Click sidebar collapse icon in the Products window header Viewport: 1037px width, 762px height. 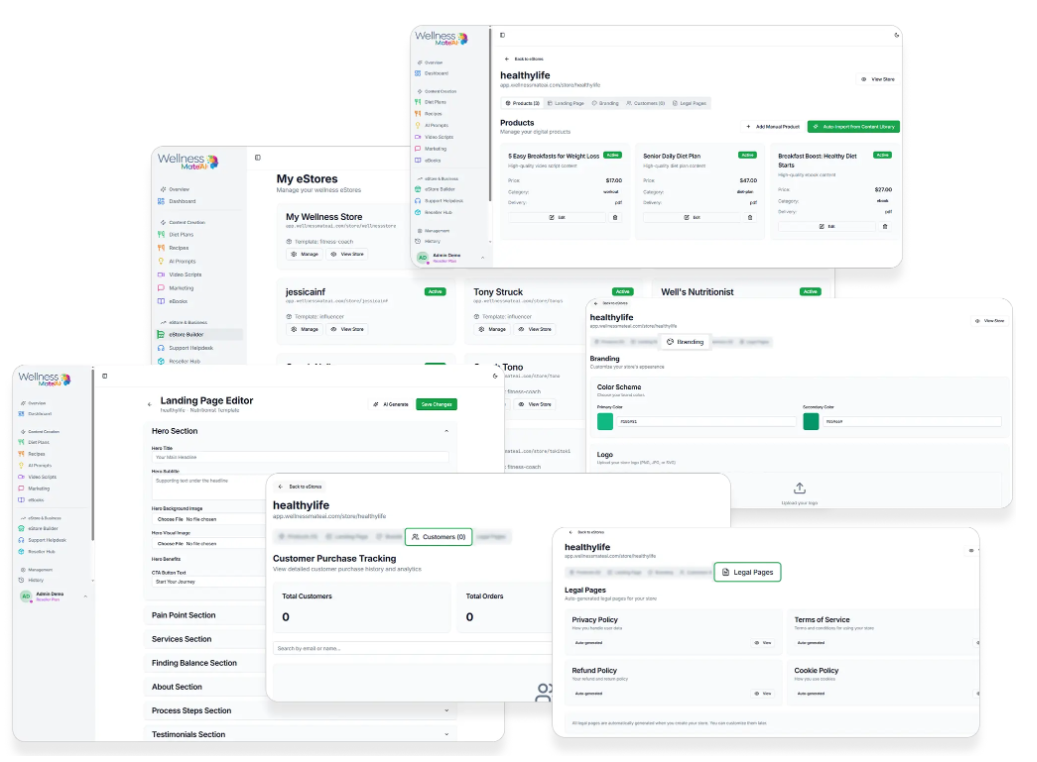pyautogui.click(x=503, y=35)
